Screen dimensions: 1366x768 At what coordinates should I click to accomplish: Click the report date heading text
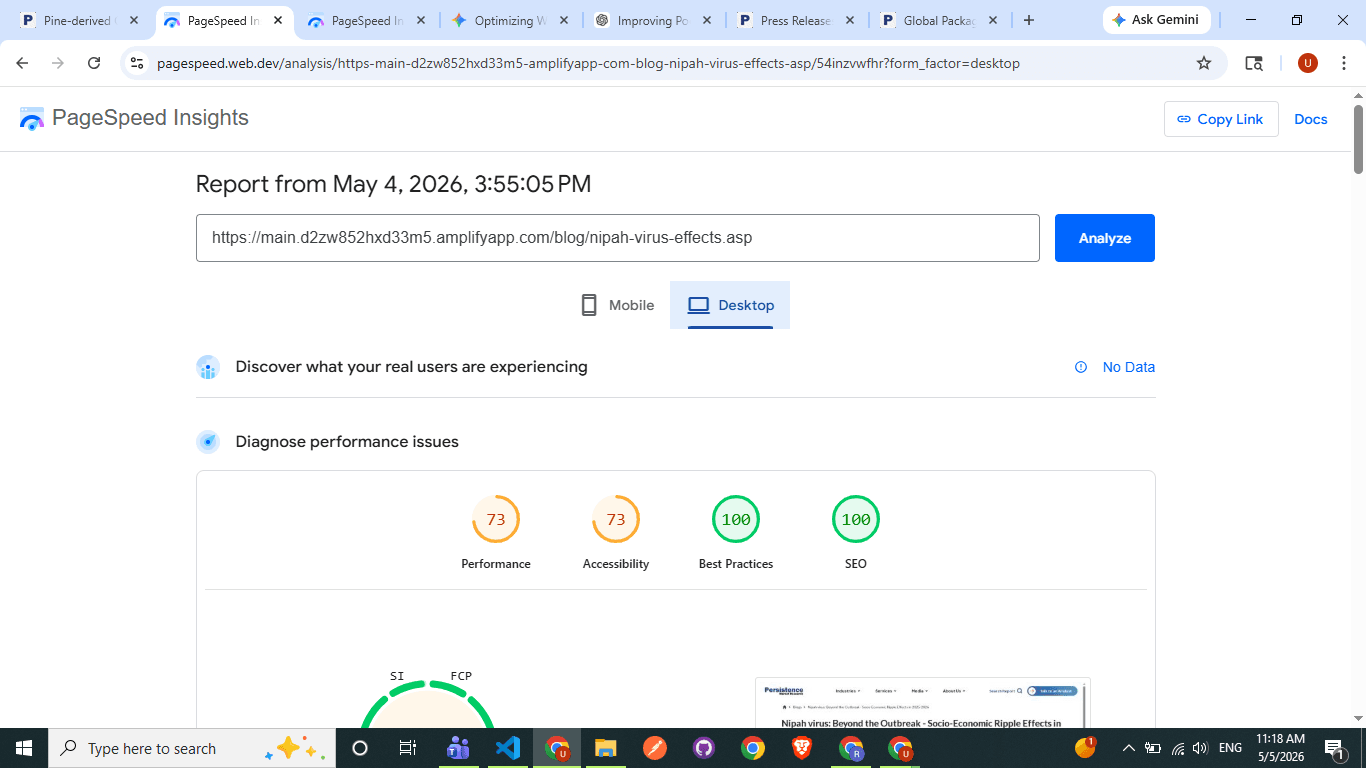[393, 184]
